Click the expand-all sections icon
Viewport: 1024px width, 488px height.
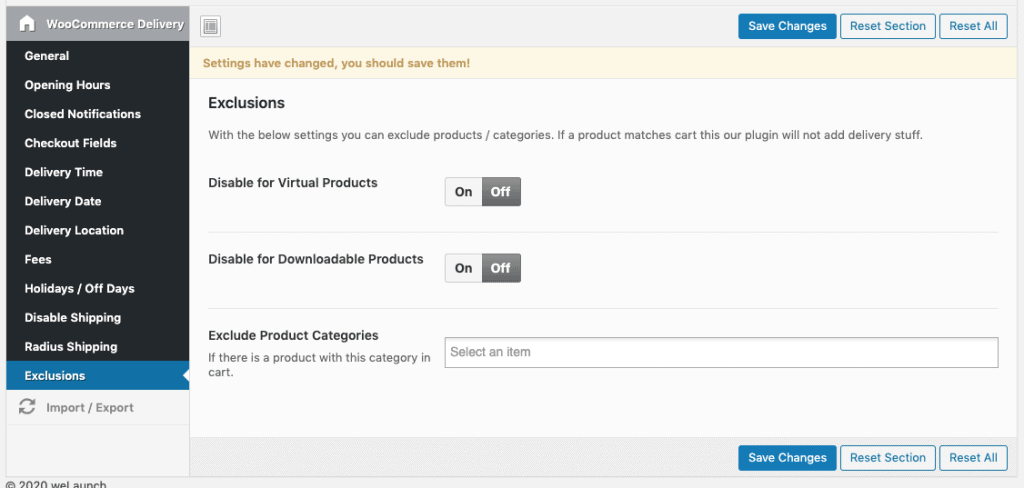click(211, 27)
